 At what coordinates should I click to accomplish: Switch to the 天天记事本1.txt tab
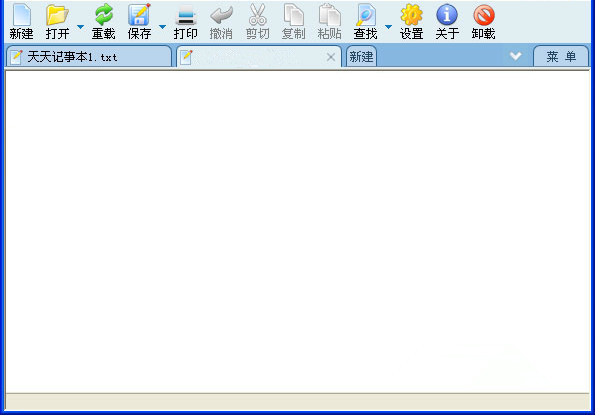89,57
